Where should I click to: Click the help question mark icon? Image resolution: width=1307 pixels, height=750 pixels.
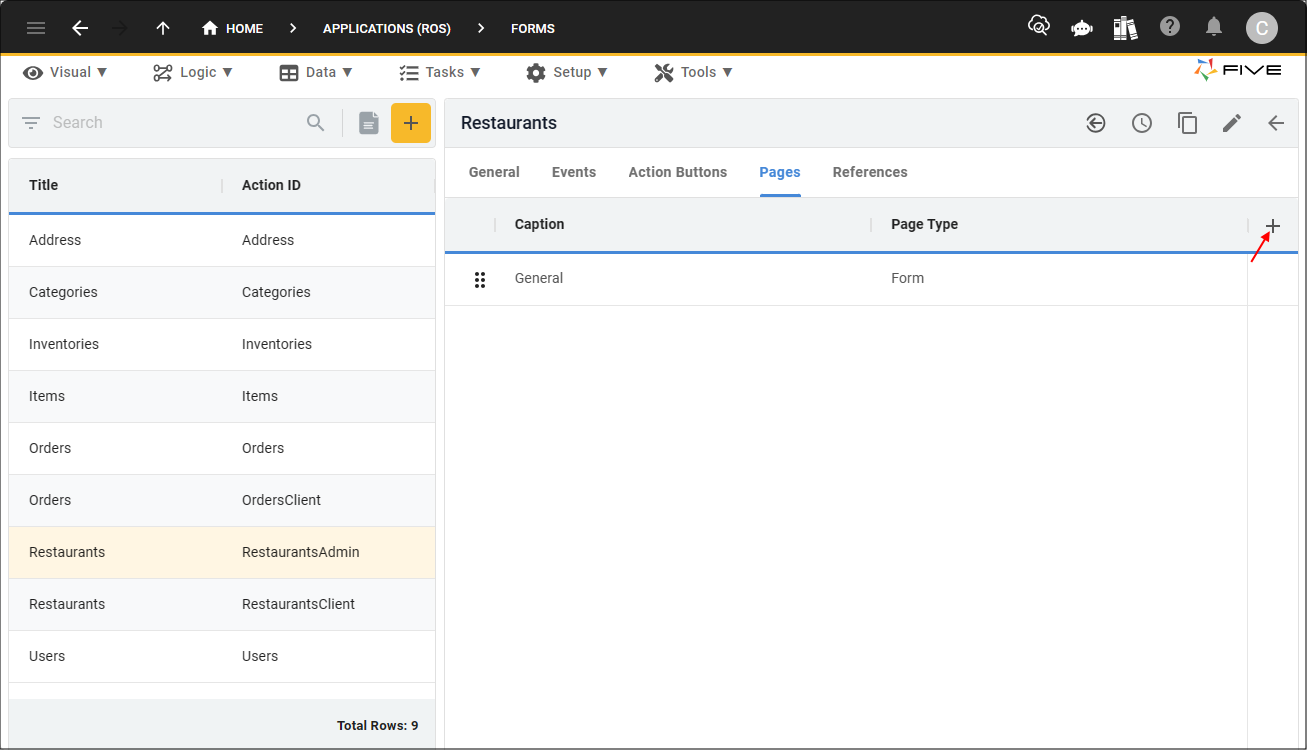pos(1170,27)
